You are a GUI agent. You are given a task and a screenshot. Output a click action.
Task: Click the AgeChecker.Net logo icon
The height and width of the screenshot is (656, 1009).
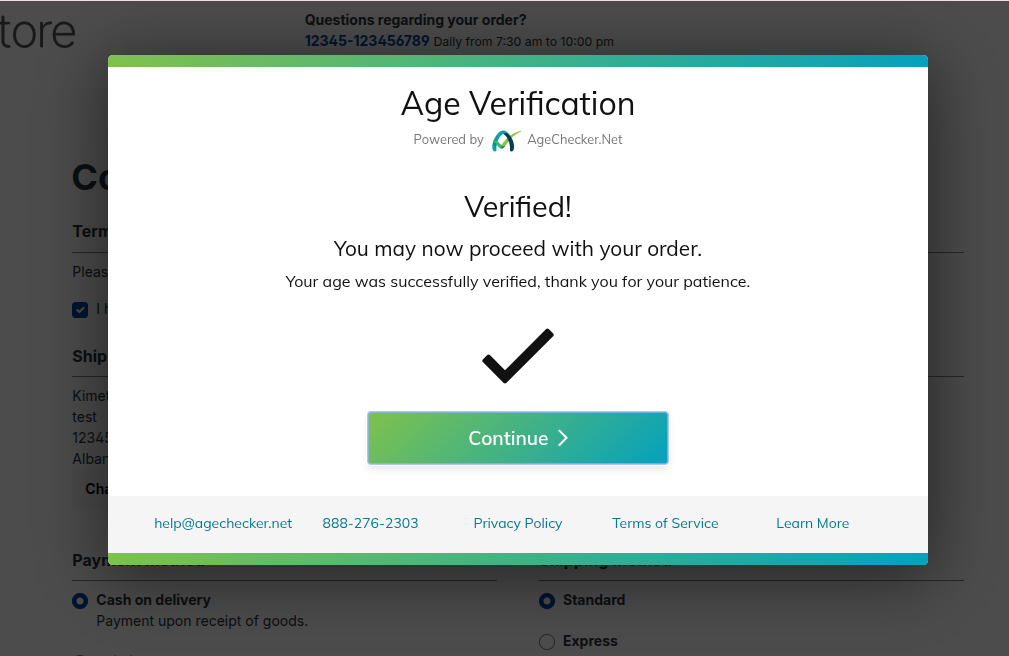click(x=506, y=140)
